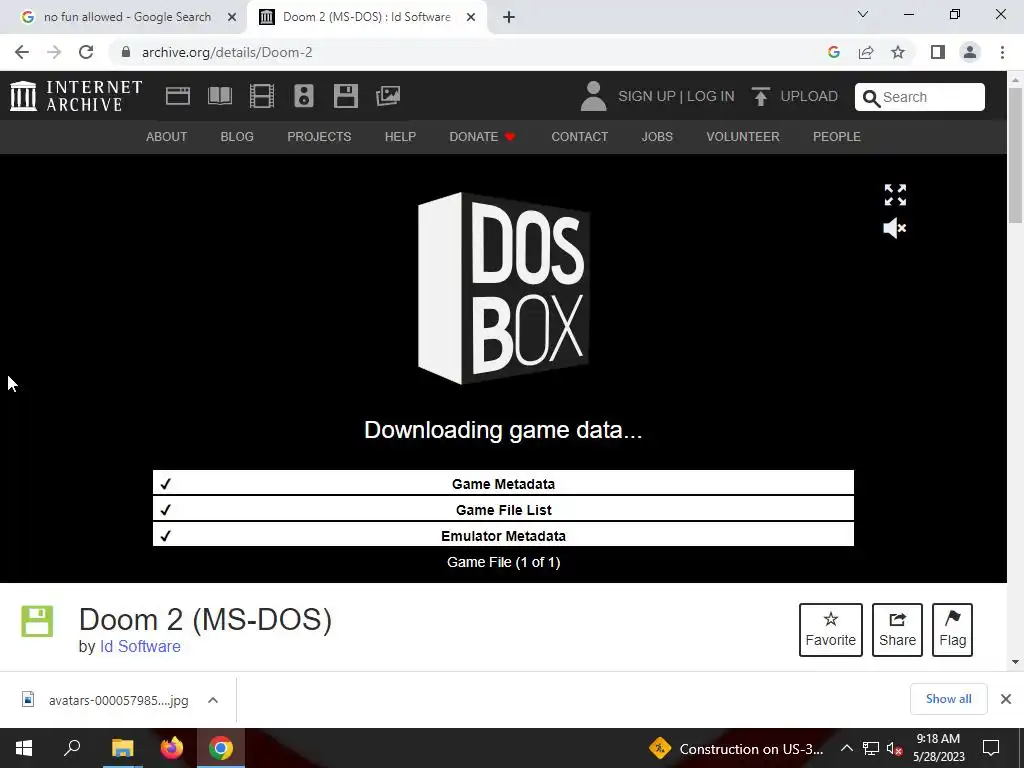Screen dimensions: 1024x768
Task: Open Windows taskbar search
Action: (72, 748)
